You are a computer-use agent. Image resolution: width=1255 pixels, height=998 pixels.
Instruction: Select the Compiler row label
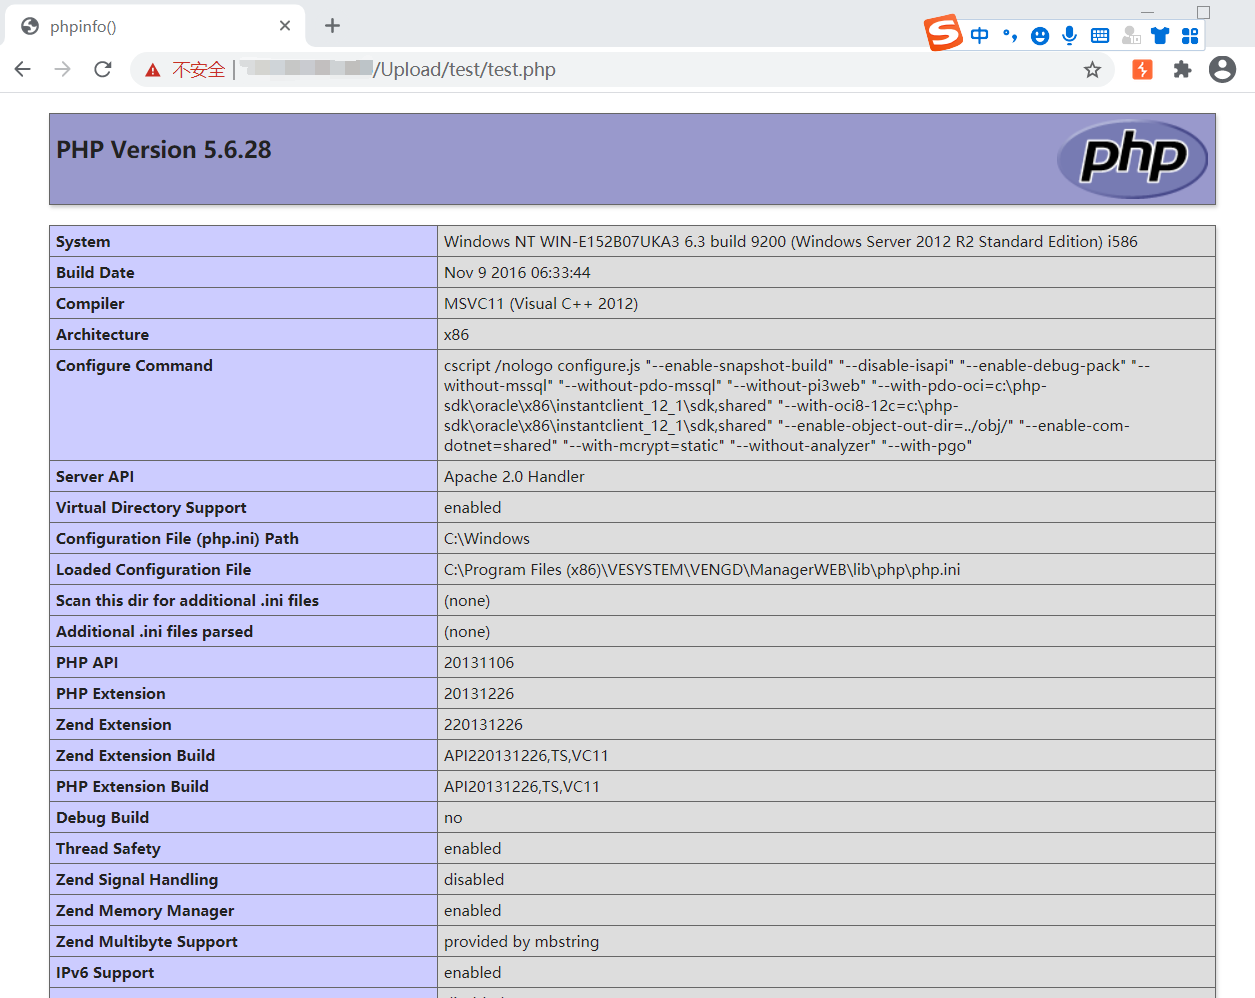point(90,304)
